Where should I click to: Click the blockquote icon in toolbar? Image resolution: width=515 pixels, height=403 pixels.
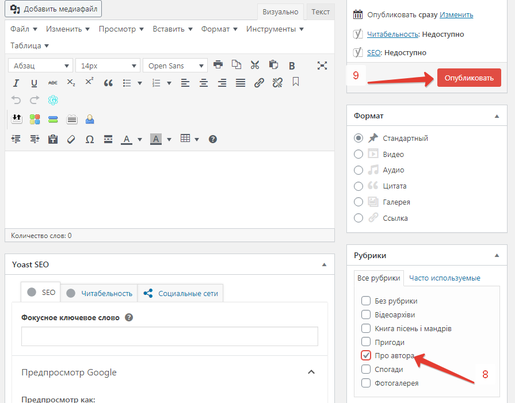pos(108,83)
